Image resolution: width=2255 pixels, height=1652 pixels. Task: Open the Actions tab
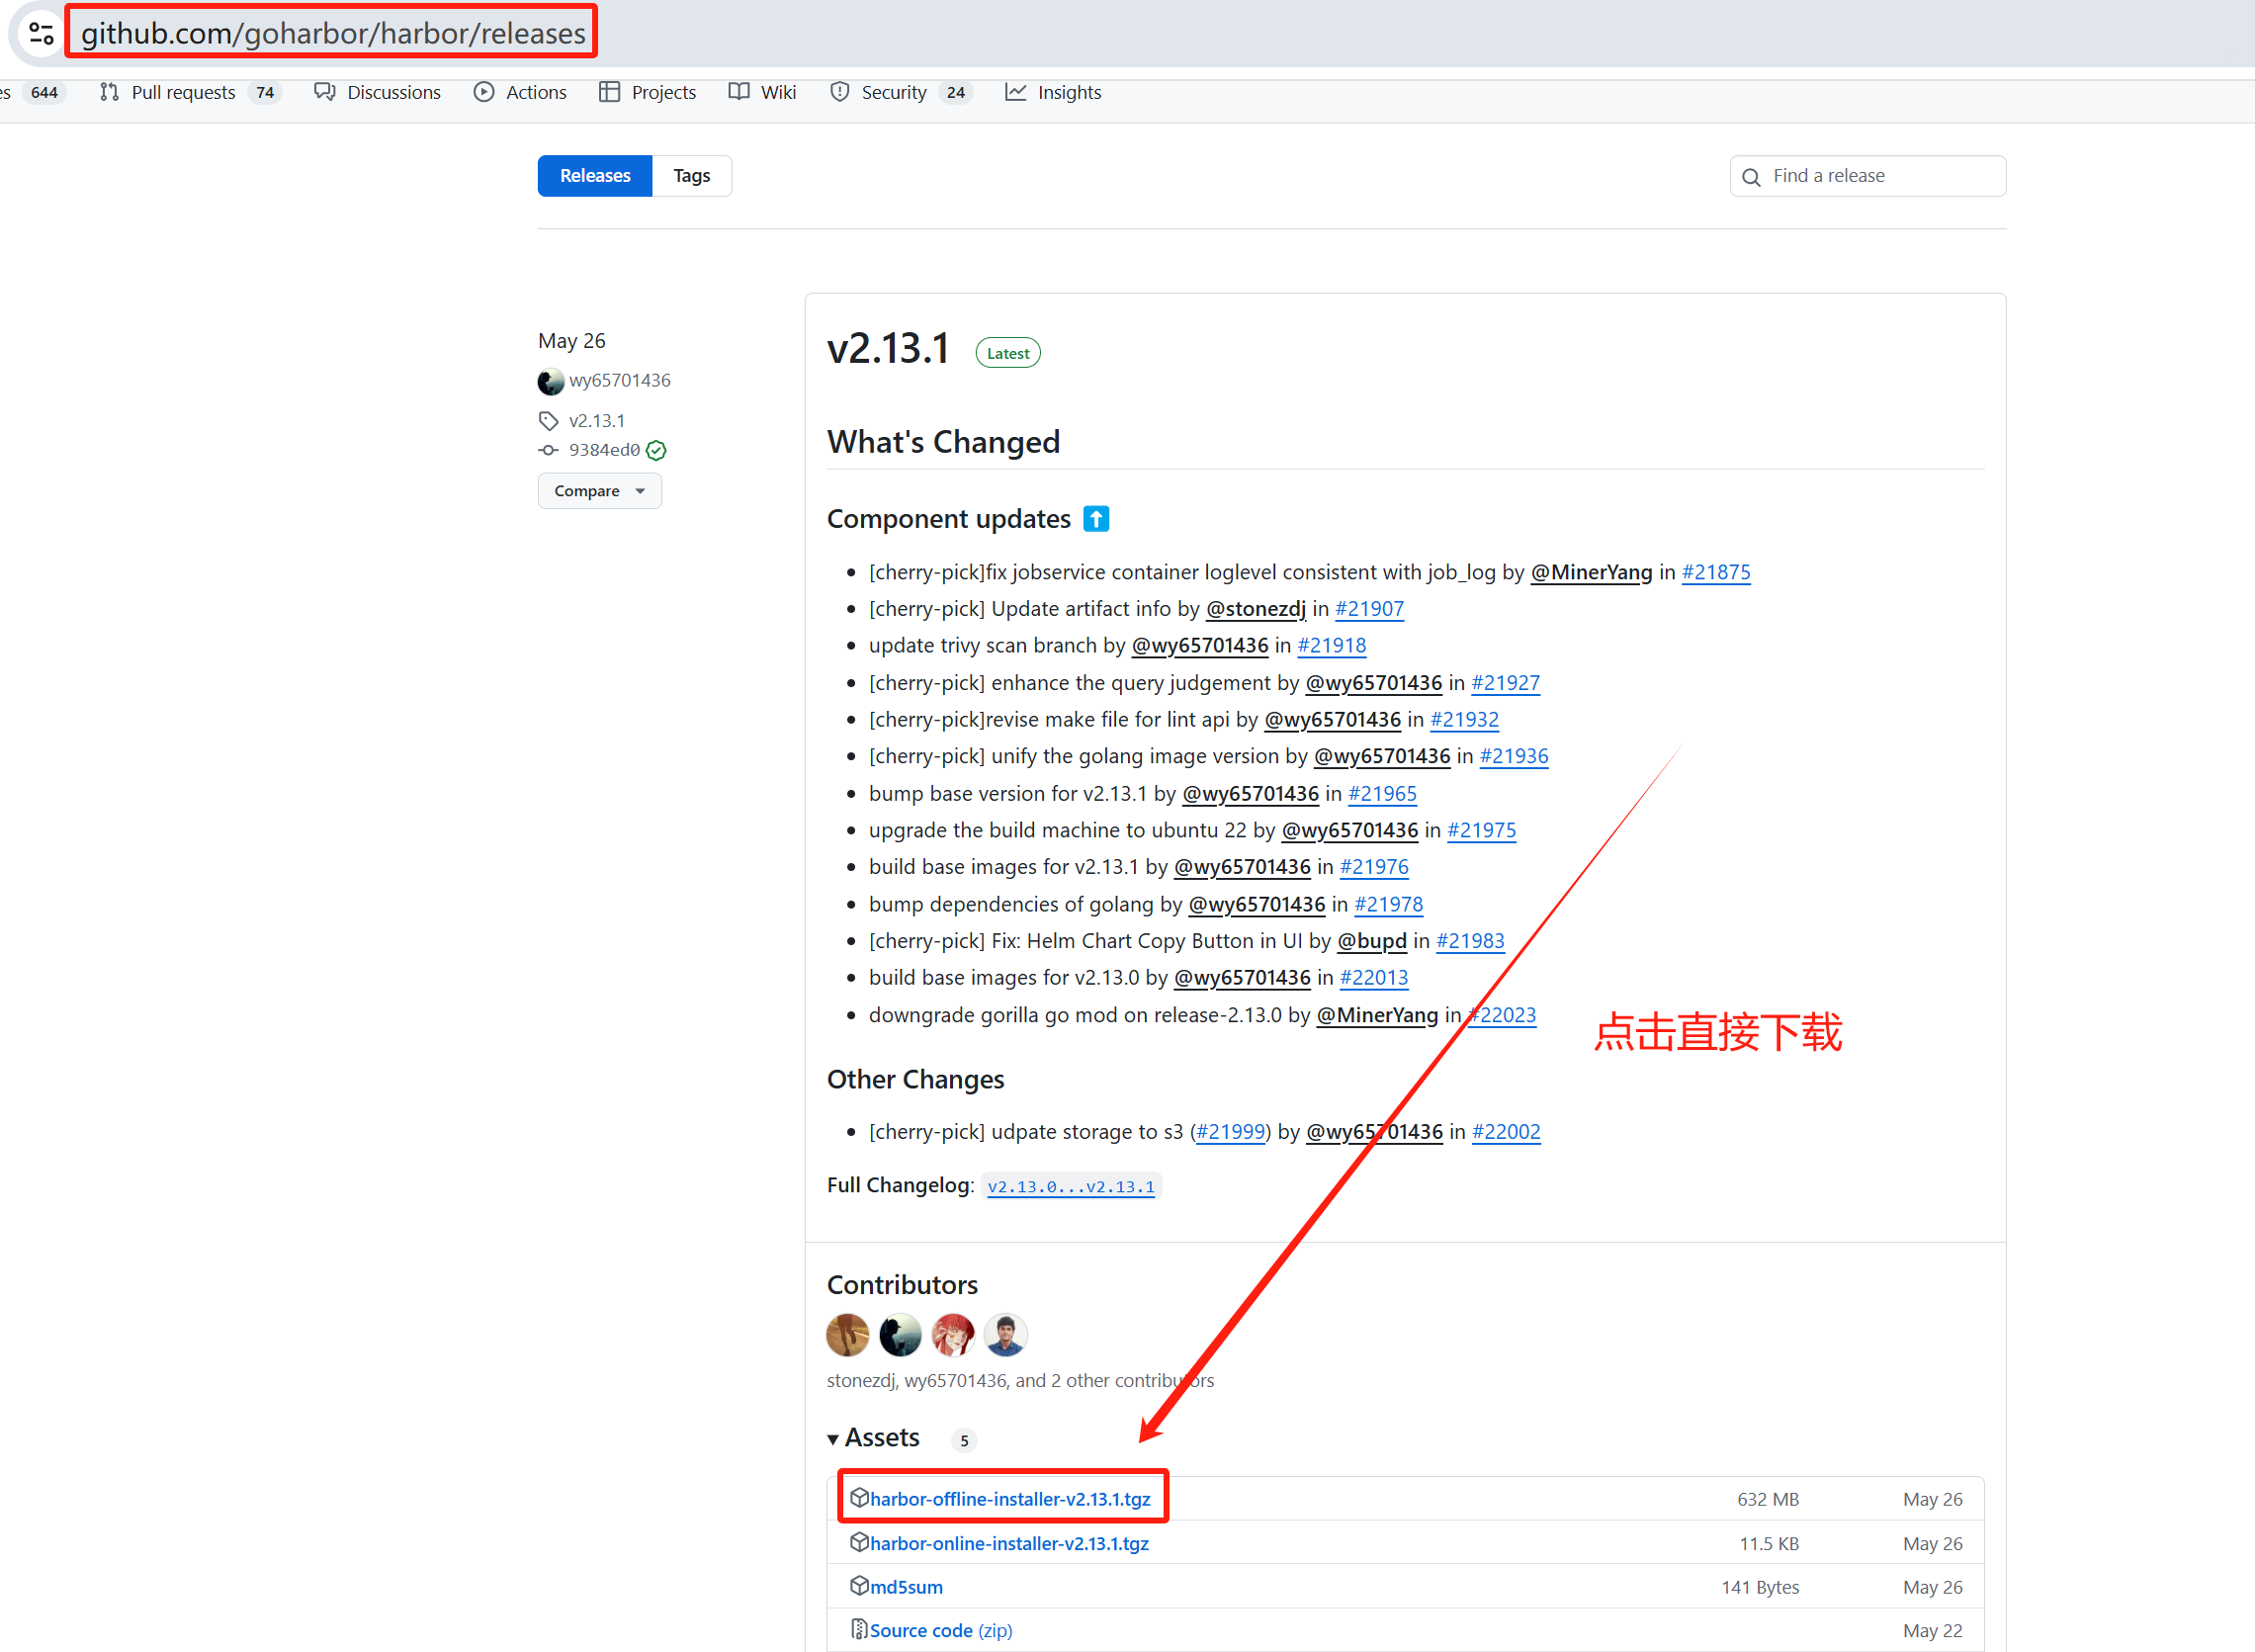click(x=520, y=92)
